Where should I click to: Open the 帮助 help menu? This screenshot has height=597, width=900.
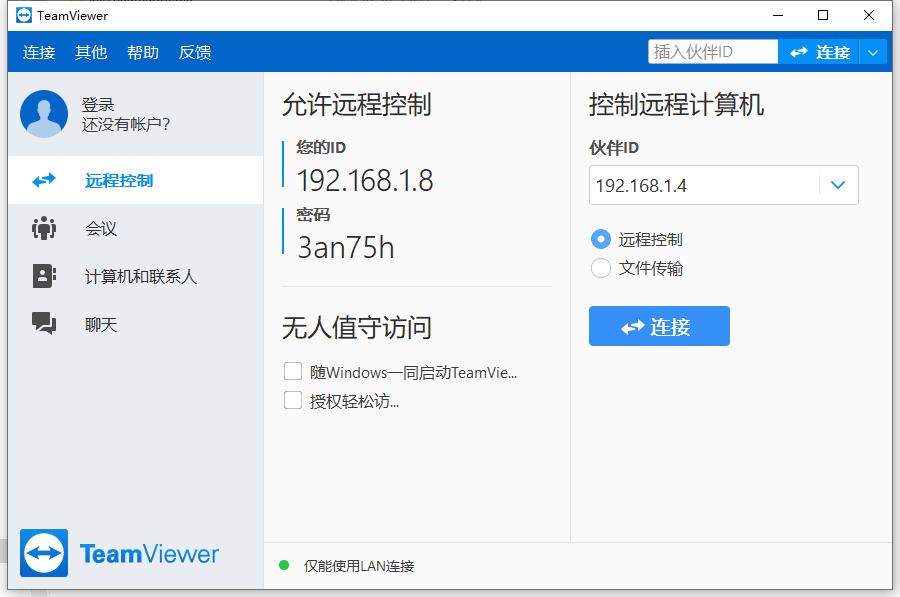click(x=142, y=52)
